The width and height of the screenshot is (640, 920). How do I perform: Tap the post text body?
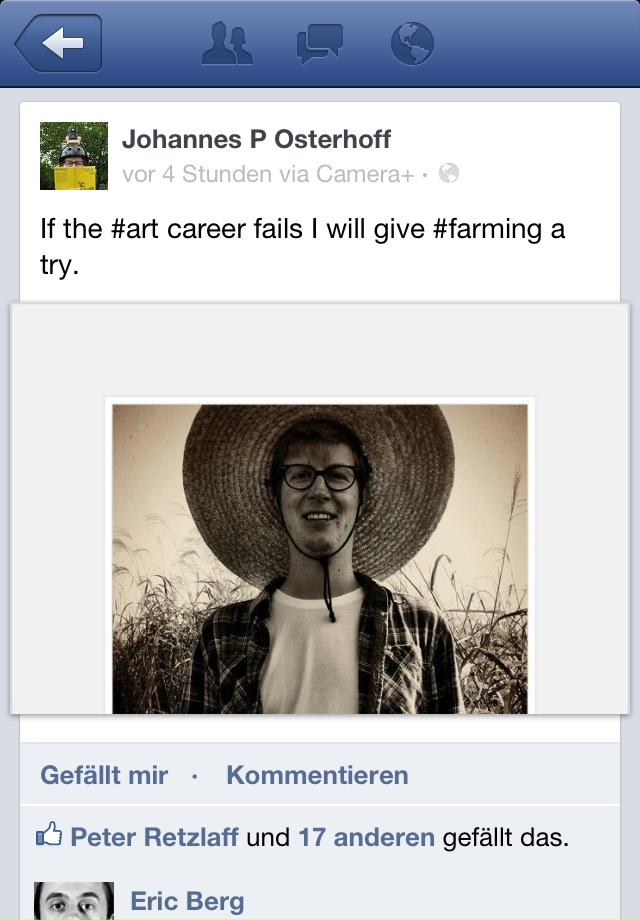tap(303, 246)
